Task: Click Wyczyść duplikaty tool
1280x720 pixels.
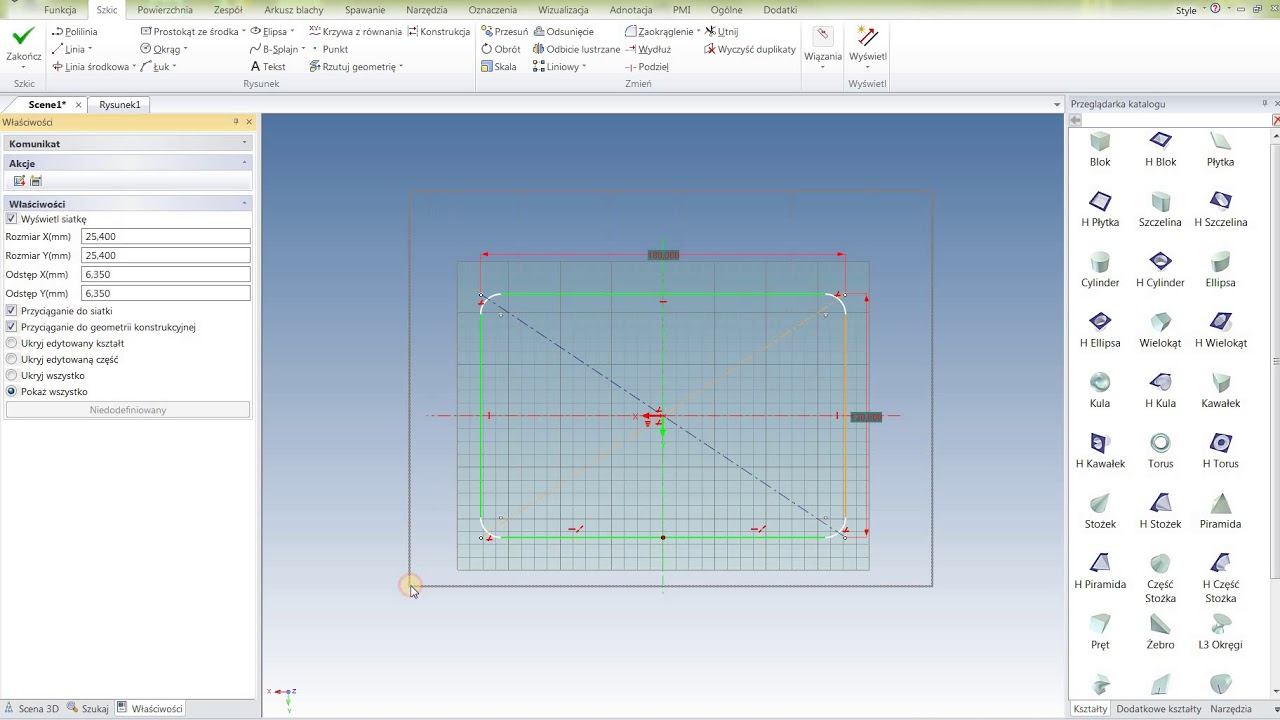Action: (x=750, y=49)
